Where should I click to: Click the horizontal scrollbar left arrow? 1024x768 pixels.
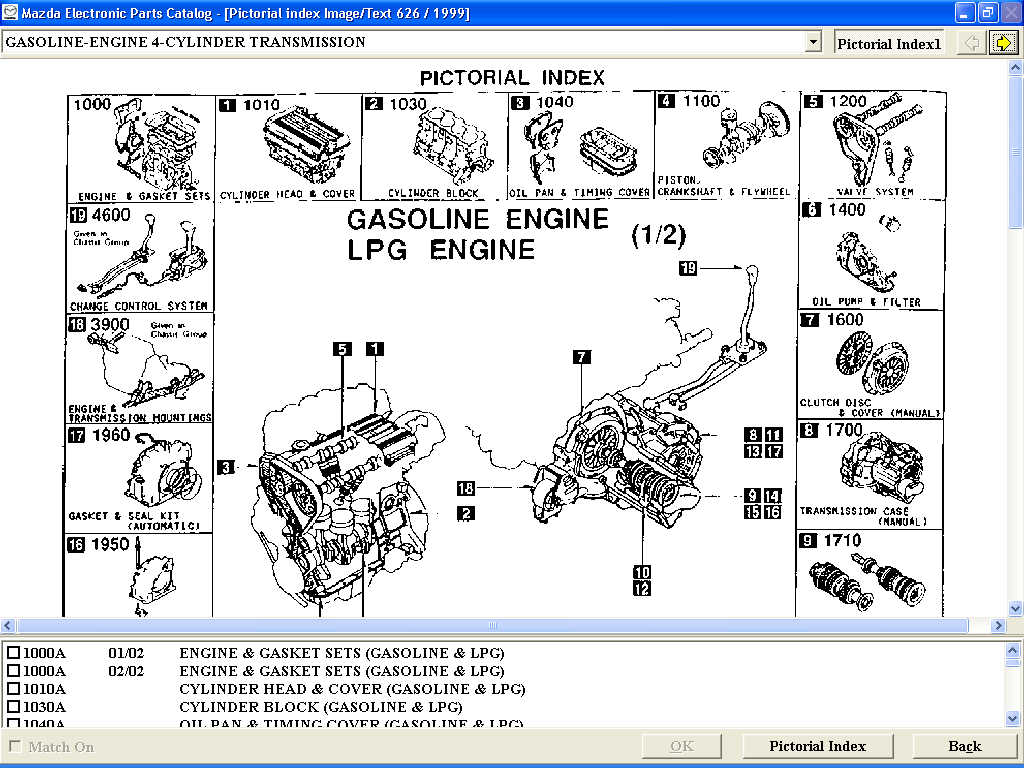(8, 625)
